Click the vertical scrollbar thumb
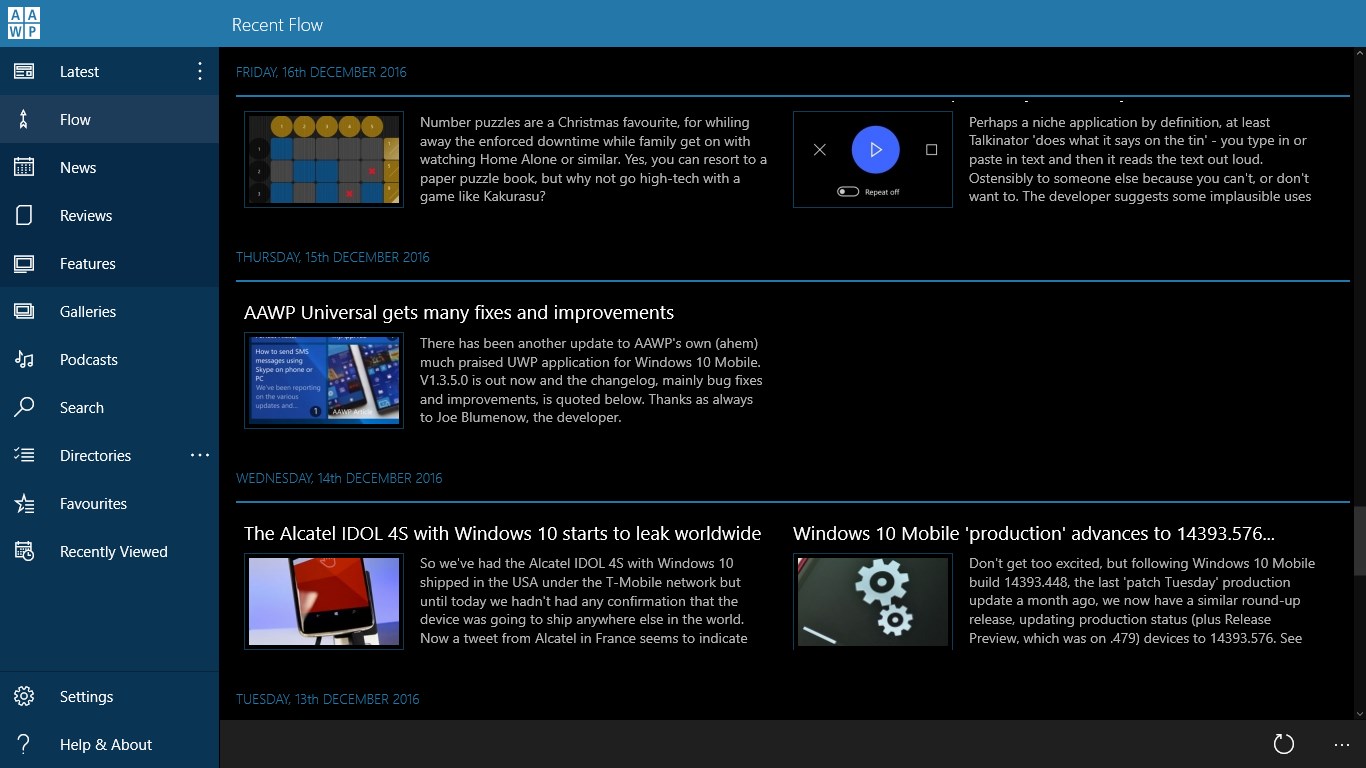The image size is (1366, 768). point(1358,541)
